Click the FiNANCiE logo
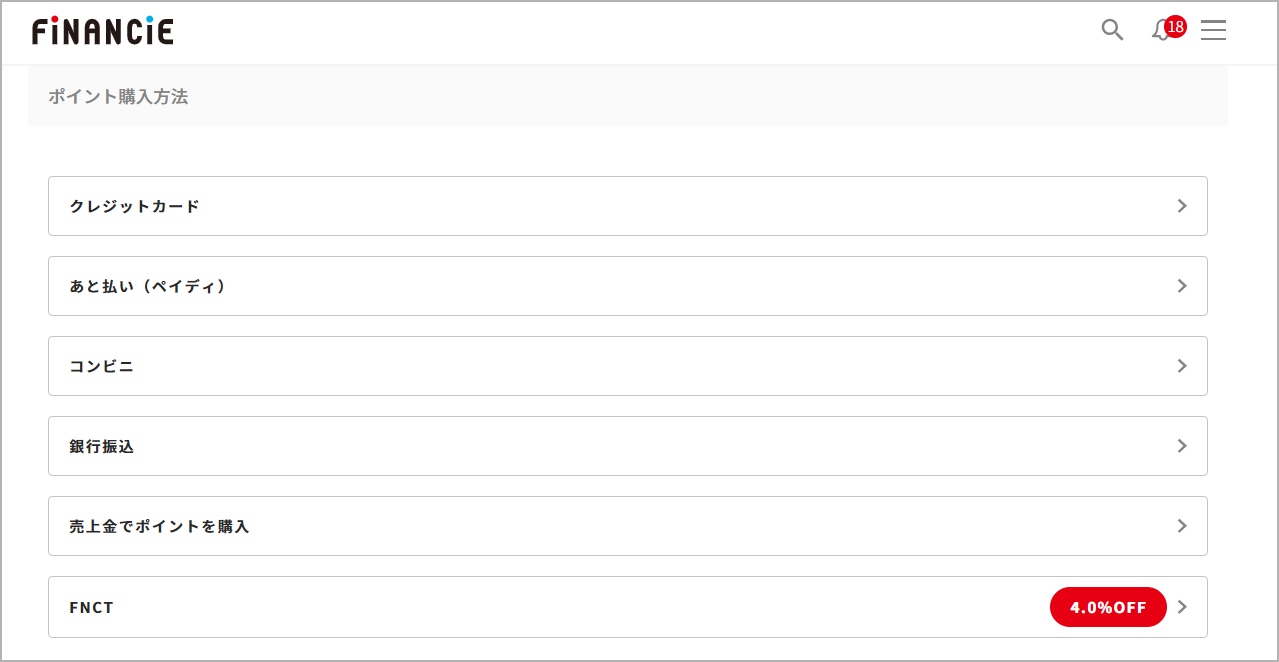This screenshot has width=1279, height=662. click(102, 31)
